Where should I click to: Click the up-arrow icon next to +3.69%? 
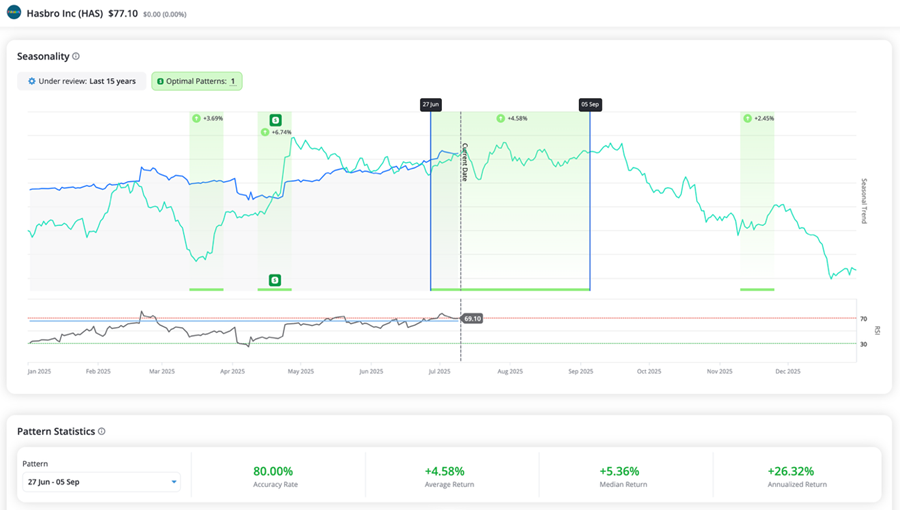(197, 118)
